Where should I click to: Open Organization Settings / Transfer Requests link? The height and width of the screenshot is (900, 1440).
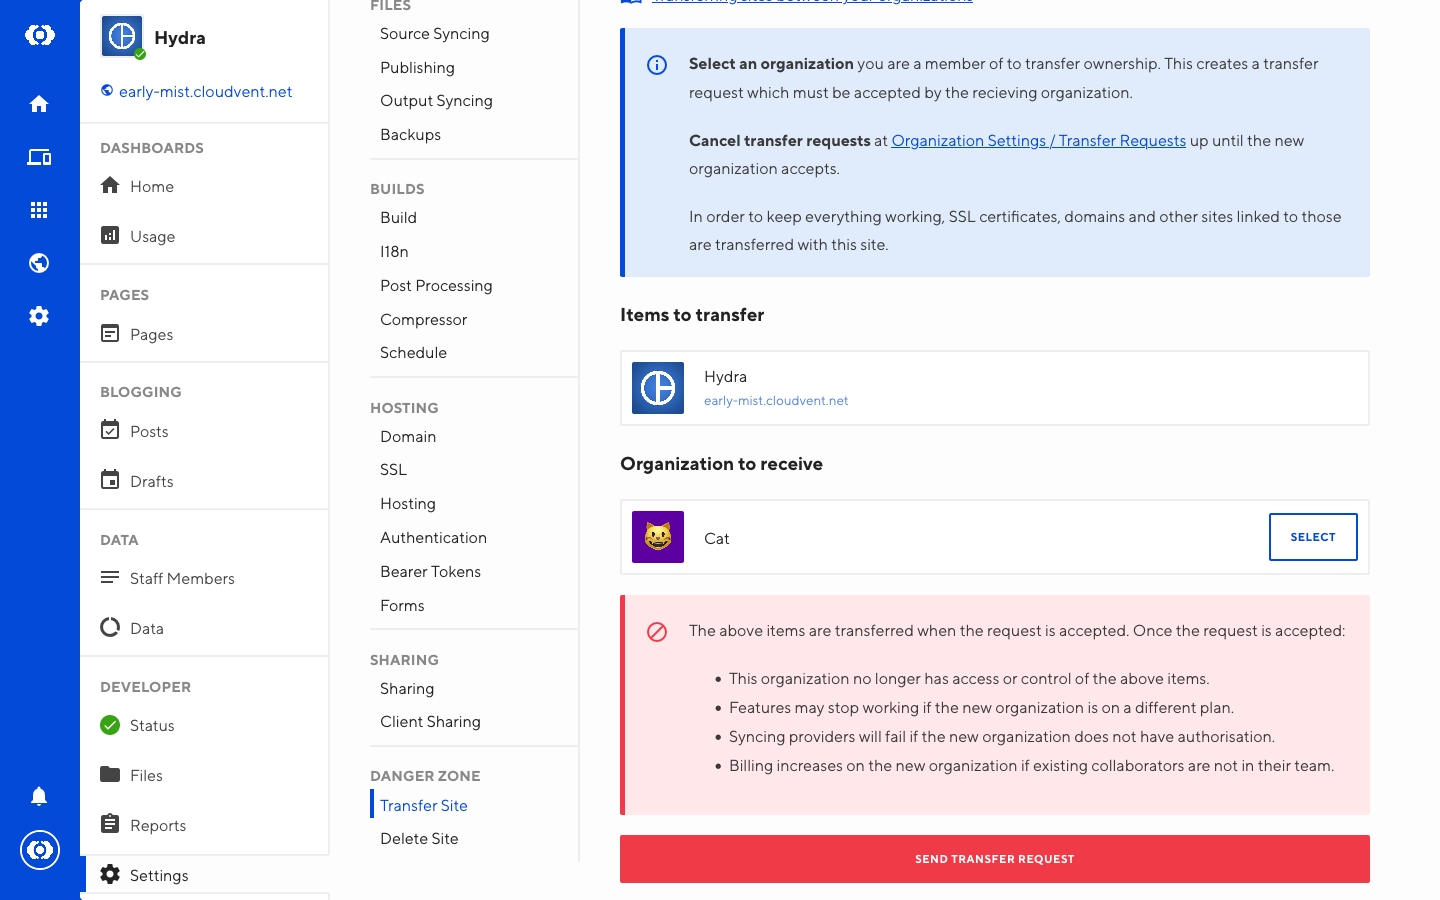[1038, 141]
